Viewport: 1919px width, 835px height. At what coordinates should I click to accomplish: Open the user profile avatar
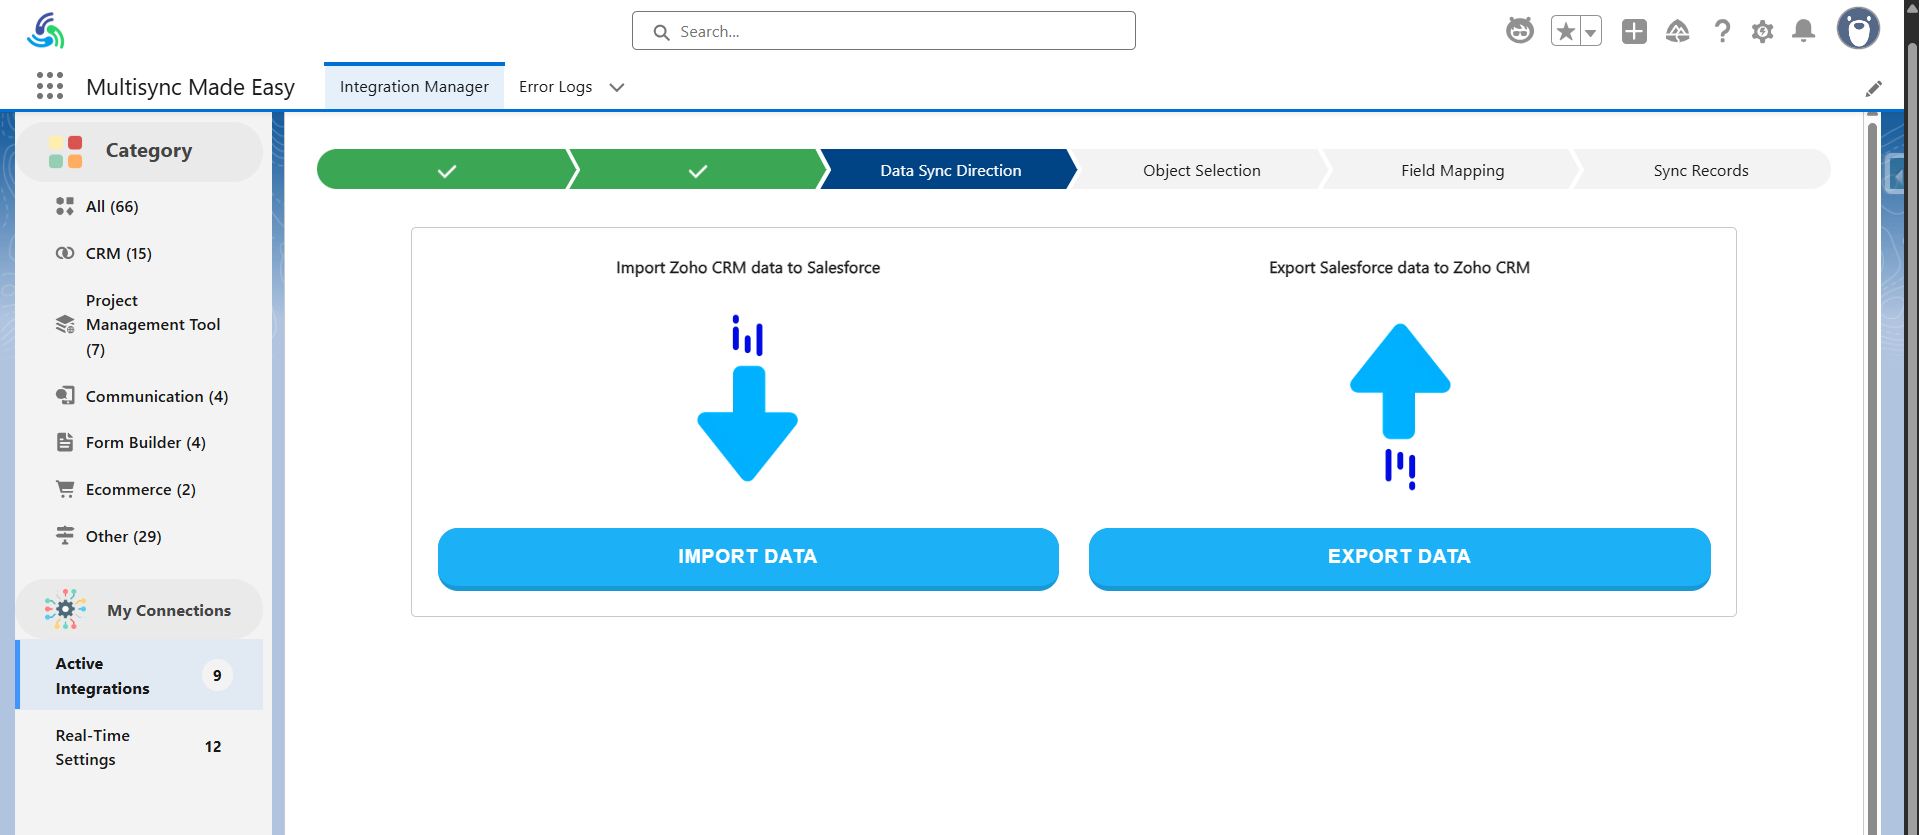(x=1858, y=29)
